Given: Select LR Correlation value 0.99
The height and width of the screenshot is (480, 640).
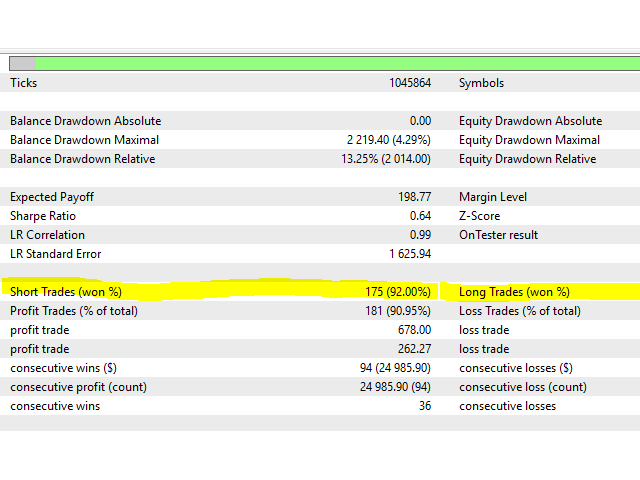Looking at the screenshot, I should pyautogui.click(x=420, y=235).
